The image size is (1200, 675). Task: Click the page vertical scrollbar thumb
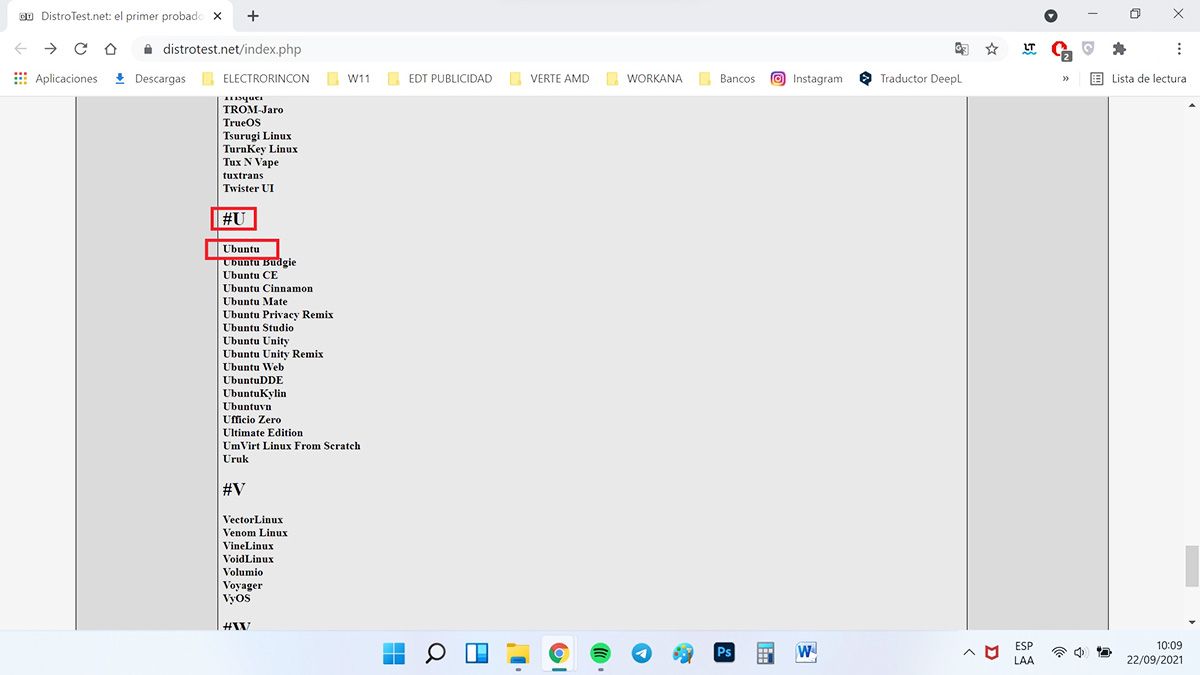click(1191, 567)
